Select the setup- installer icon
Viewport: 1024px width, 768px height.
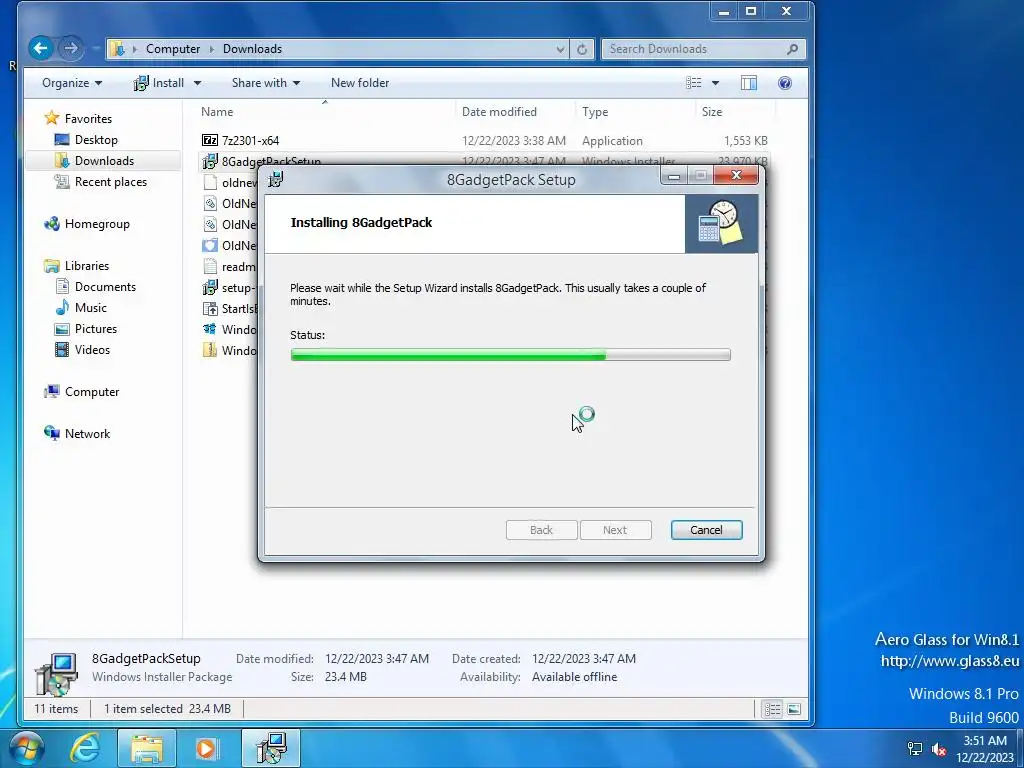coord(210,287)
